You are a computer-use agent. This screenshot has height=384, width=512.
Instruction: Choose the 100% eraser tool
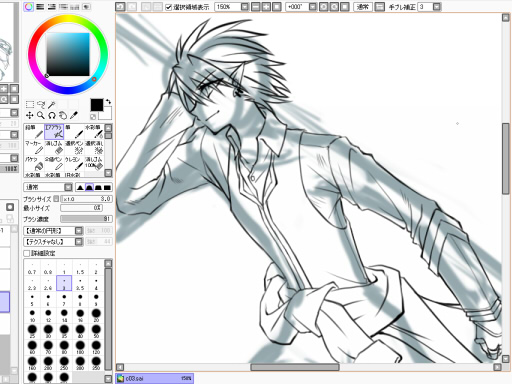(94, 163)
